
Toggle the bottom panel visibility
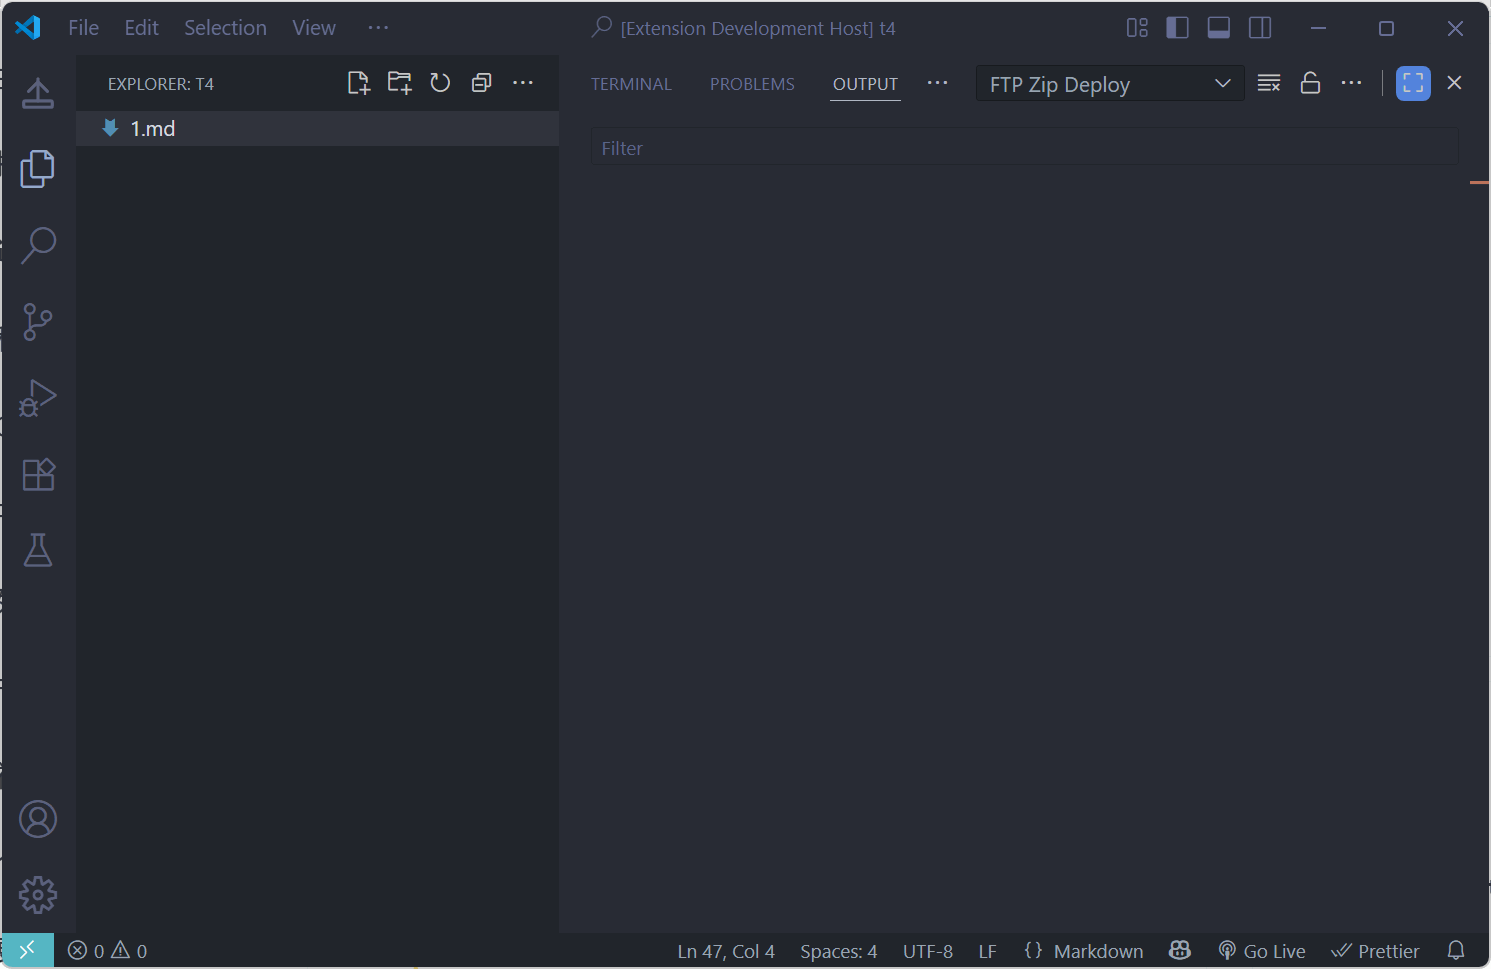point(1219,28)
